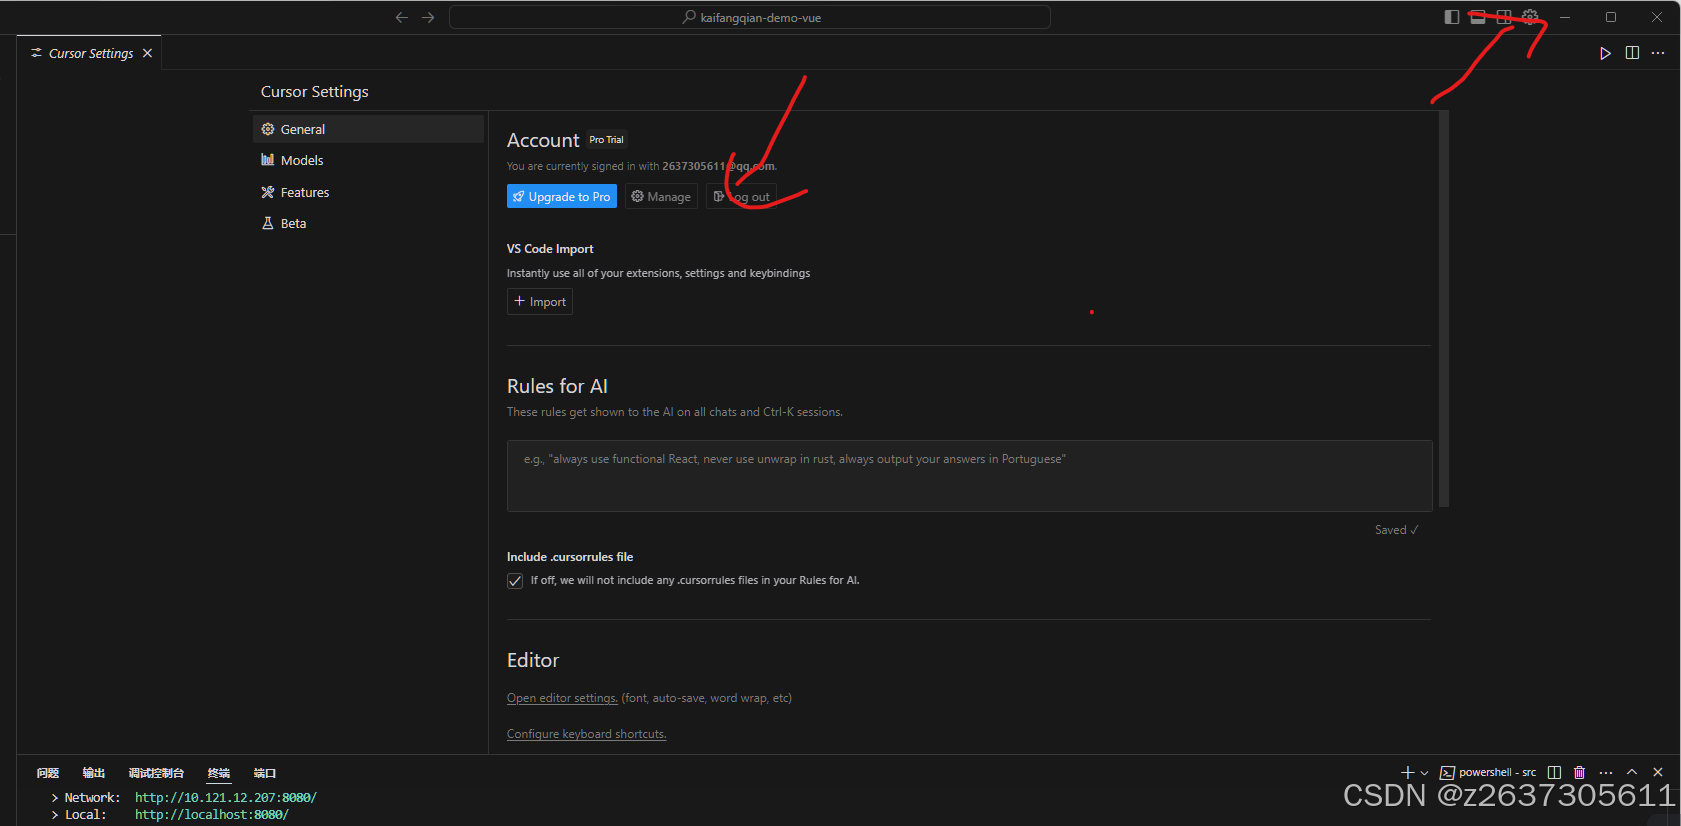Switch to 终端 panel tab

tap(219, 773)
